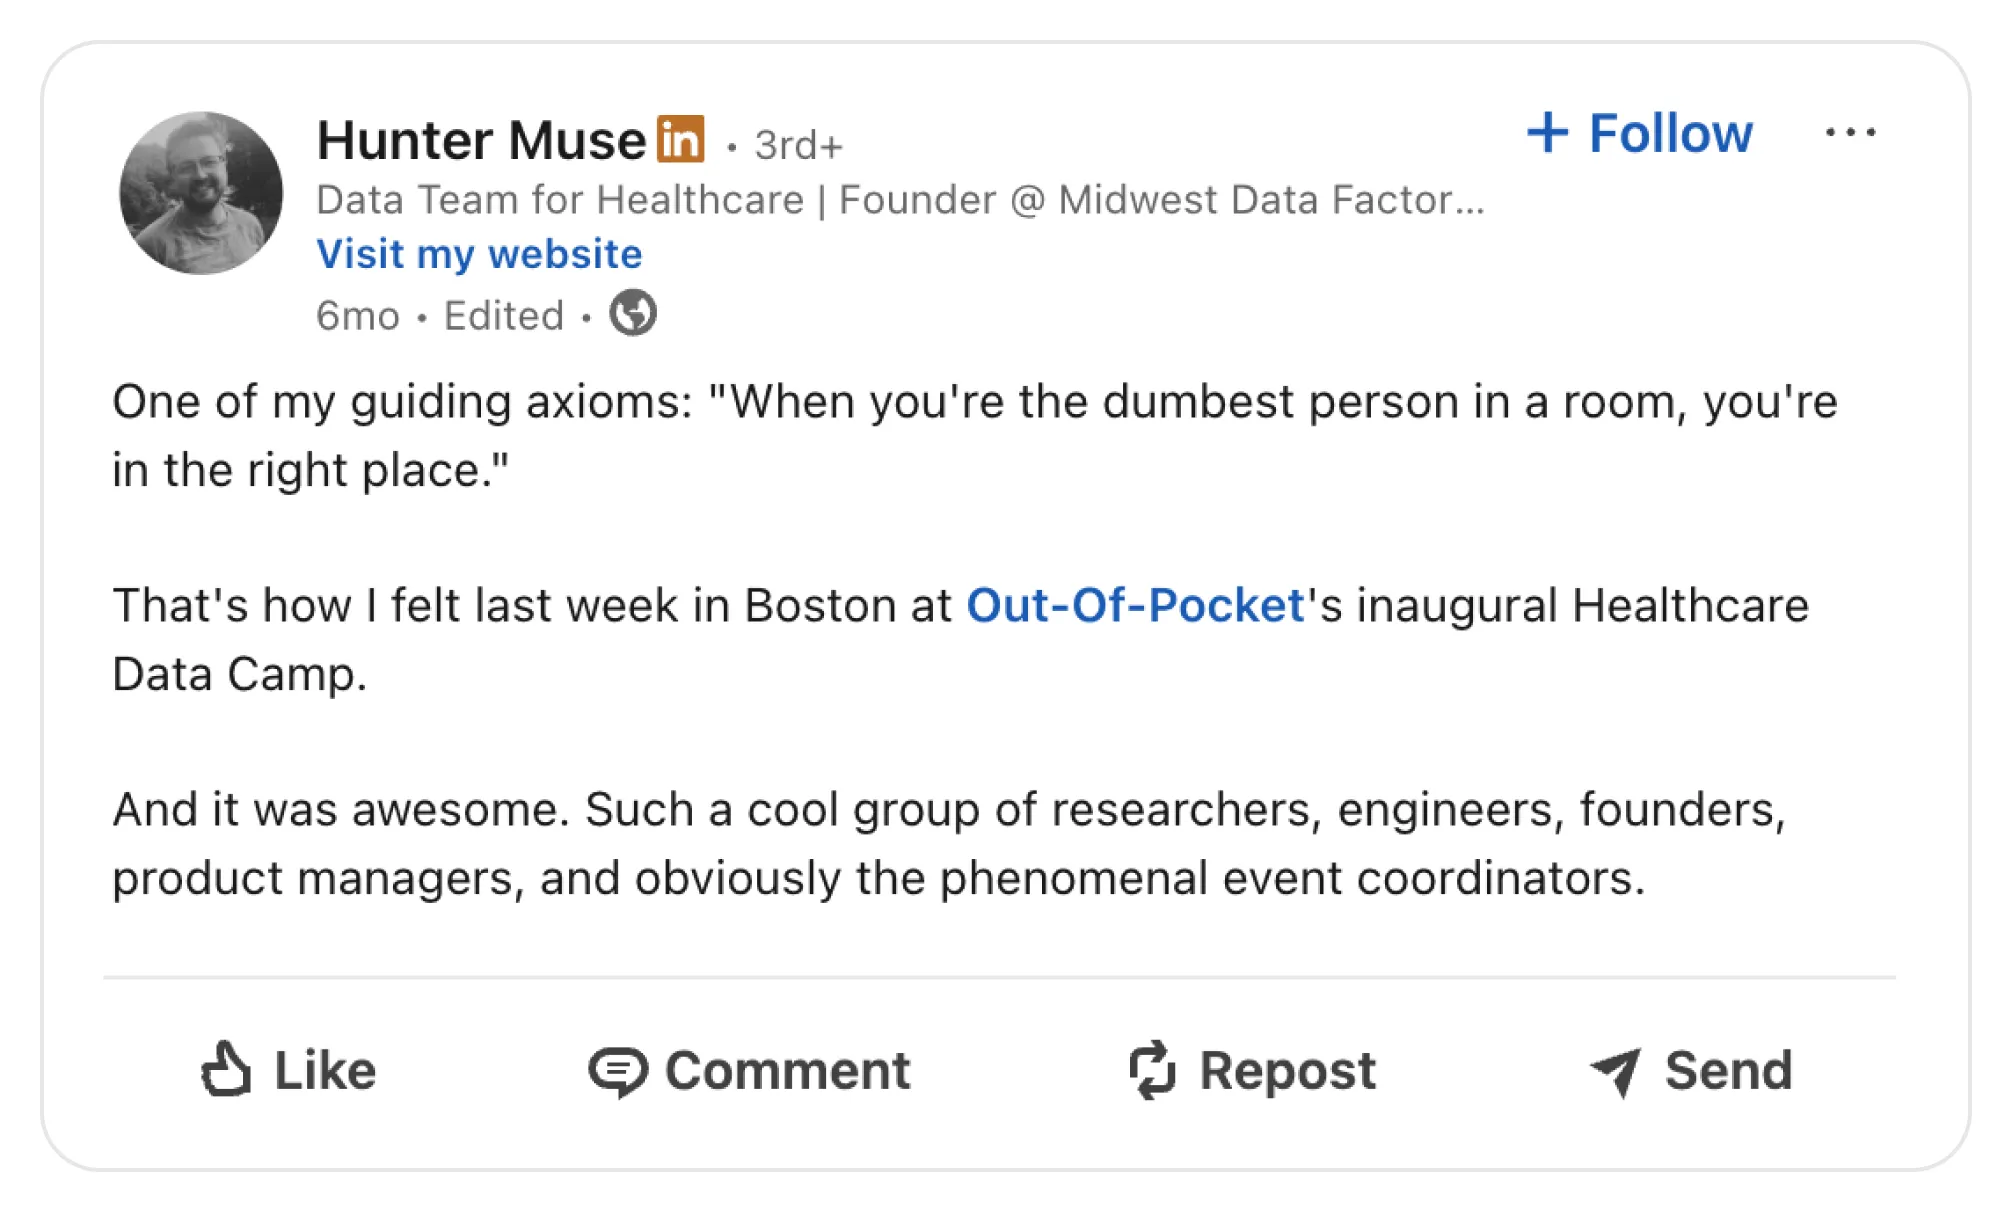This screenshot has width=2012, height=1212.
Task: Open the three-dot post options menu
Action: point(1851,131)
